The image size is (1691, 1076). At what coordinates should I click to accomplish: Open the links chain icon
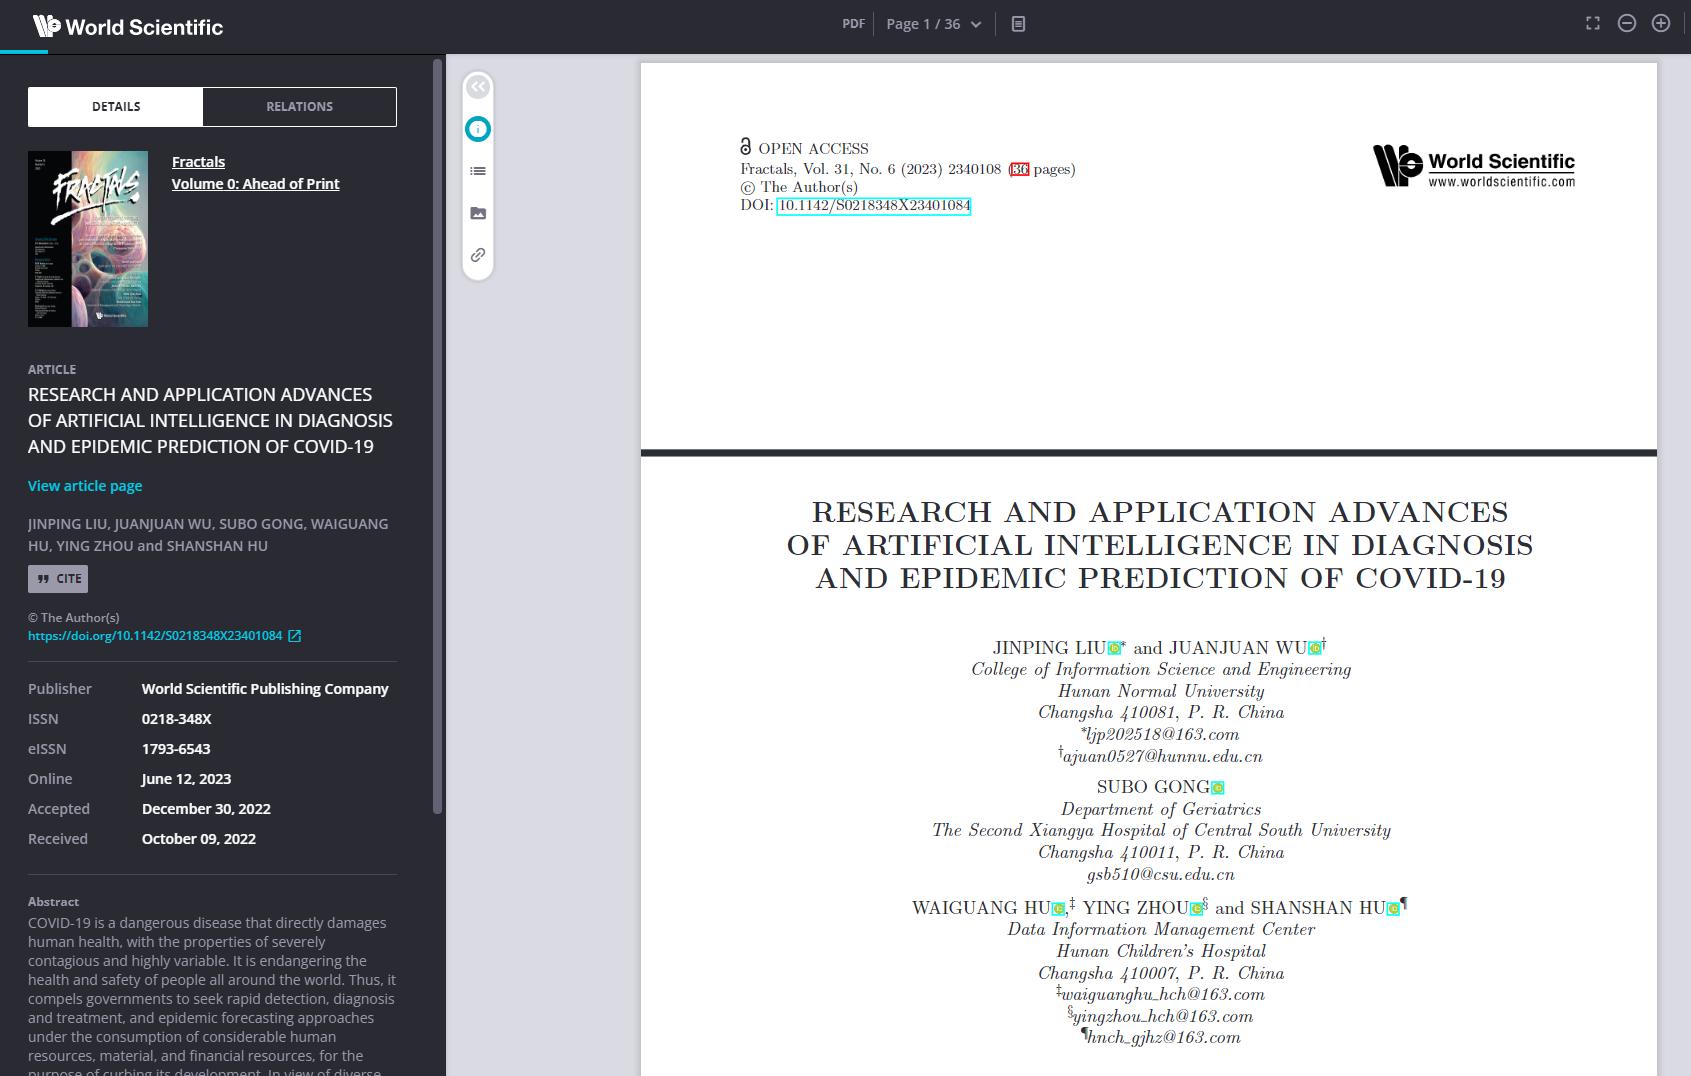pyautogui.click(x=478, y=255)
